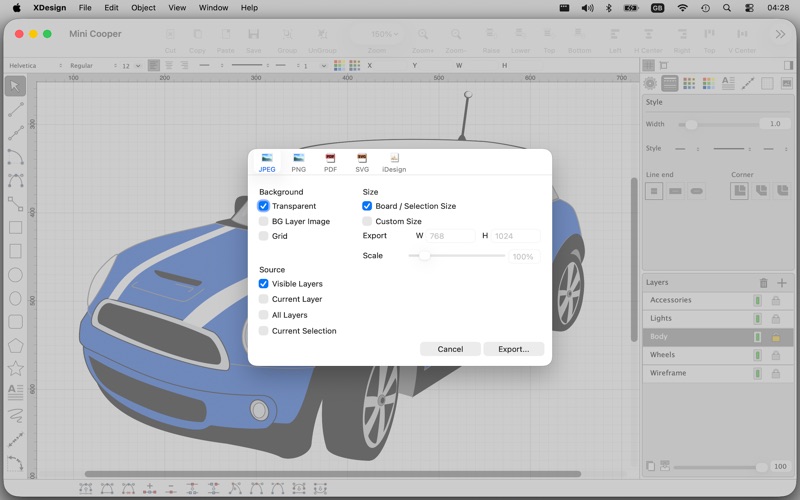Switch to the PNG export tab
This screenshot has height=500, width=800.
point(298,163)
